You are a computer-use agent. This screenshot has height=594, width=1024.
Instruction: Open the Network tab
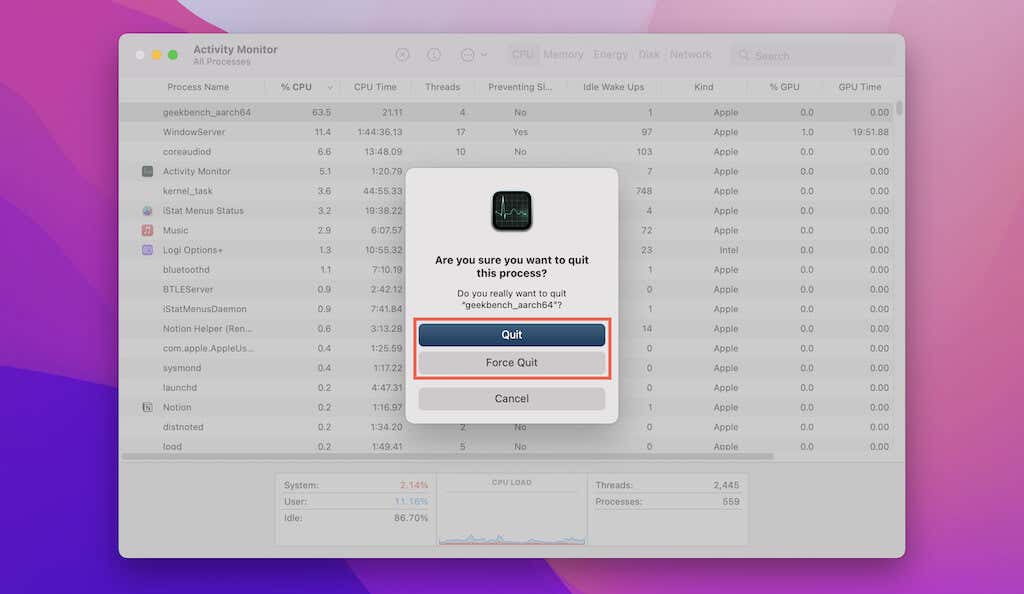[x=692, y=54]
